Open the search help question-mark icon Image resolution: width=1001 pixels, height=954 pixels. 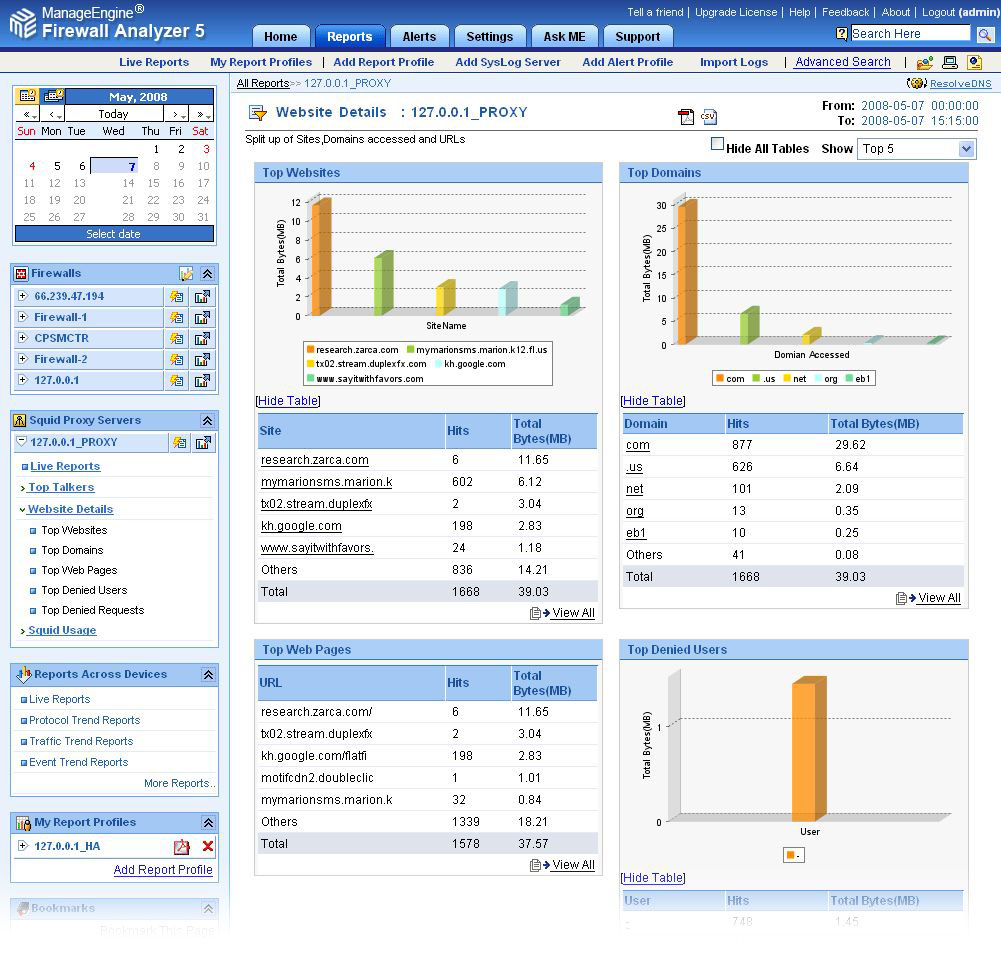(841, 34)
